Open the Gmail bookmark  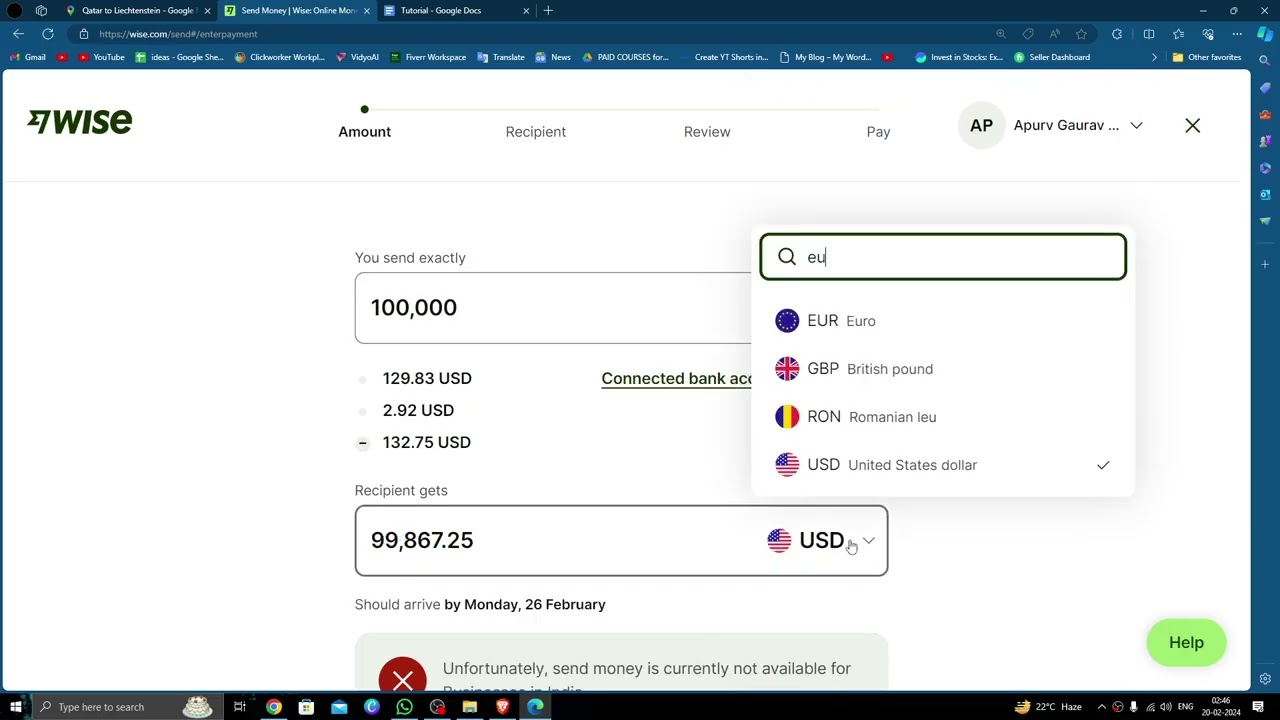[28, 57]
